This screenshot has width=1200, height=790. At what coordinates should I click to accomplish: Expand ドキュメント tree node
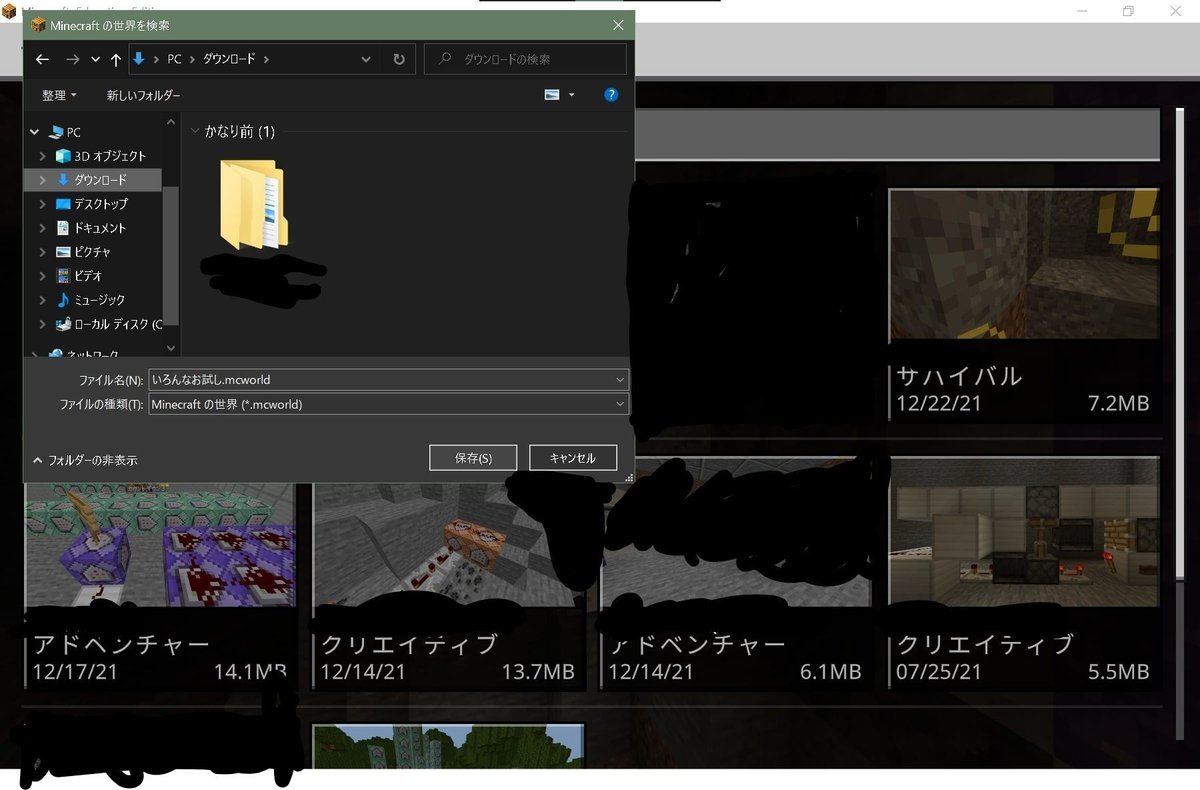click(42, 228)
